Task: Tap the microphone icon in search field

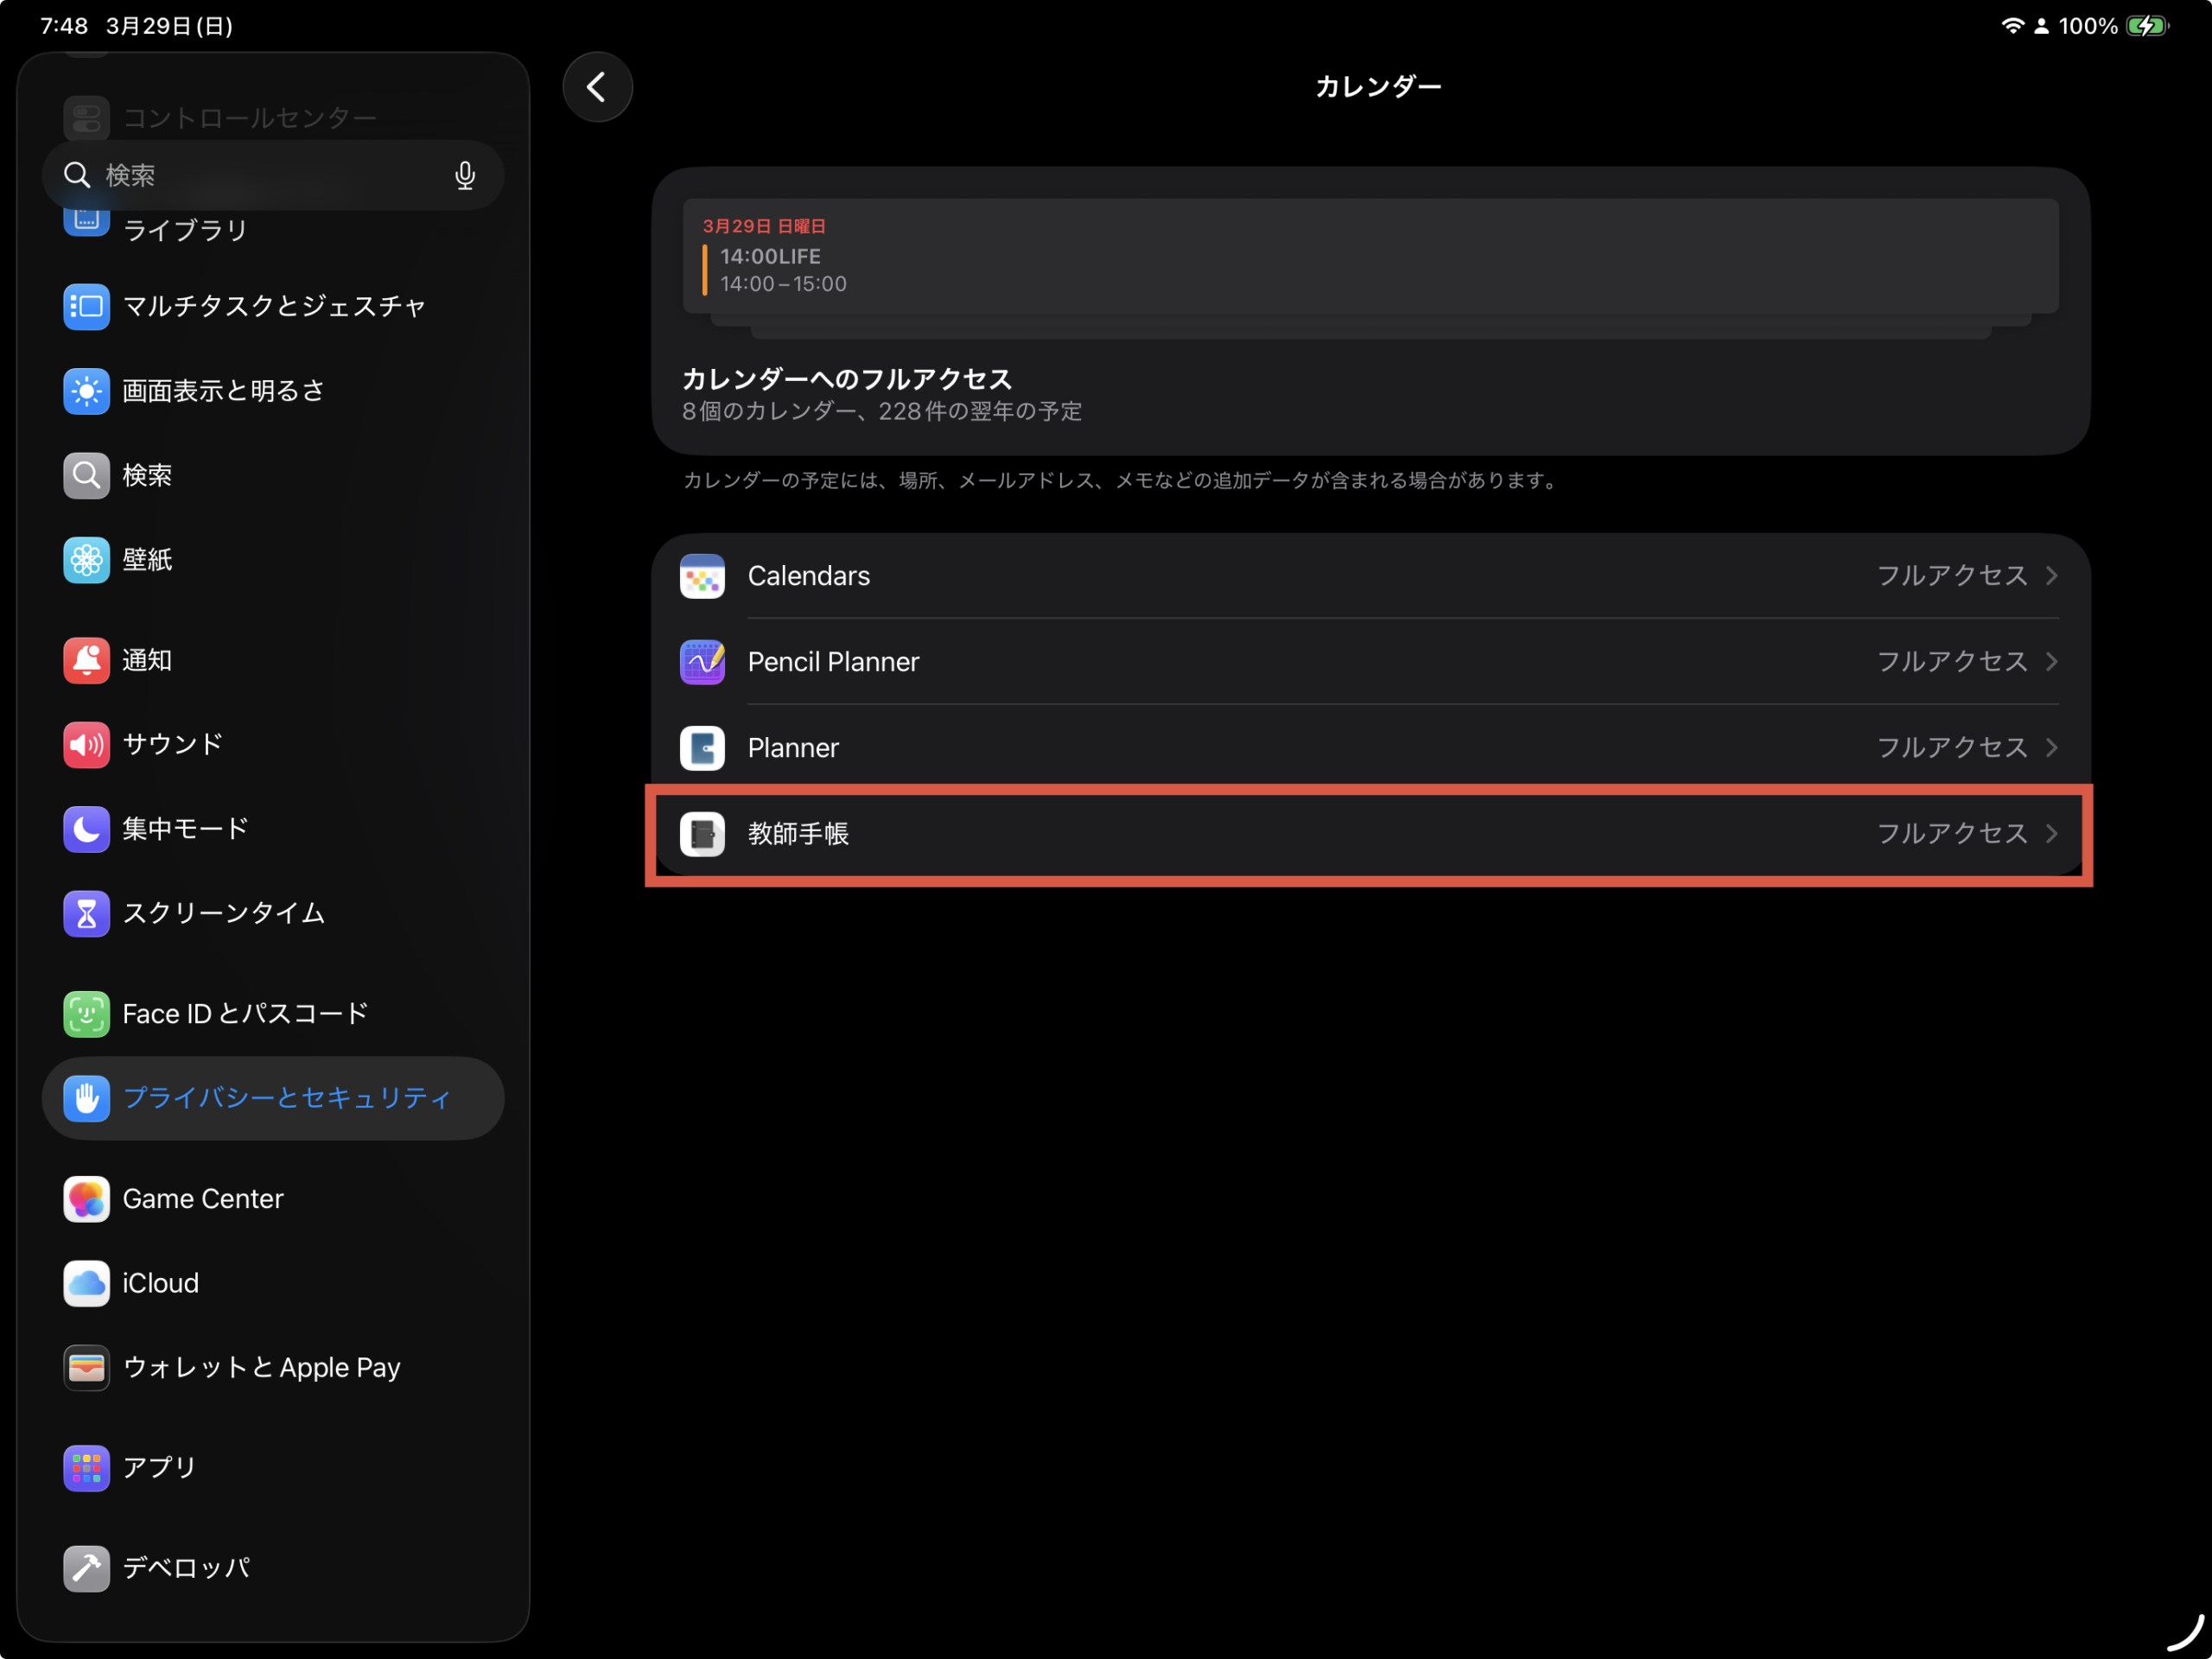Action: [464, 175]
